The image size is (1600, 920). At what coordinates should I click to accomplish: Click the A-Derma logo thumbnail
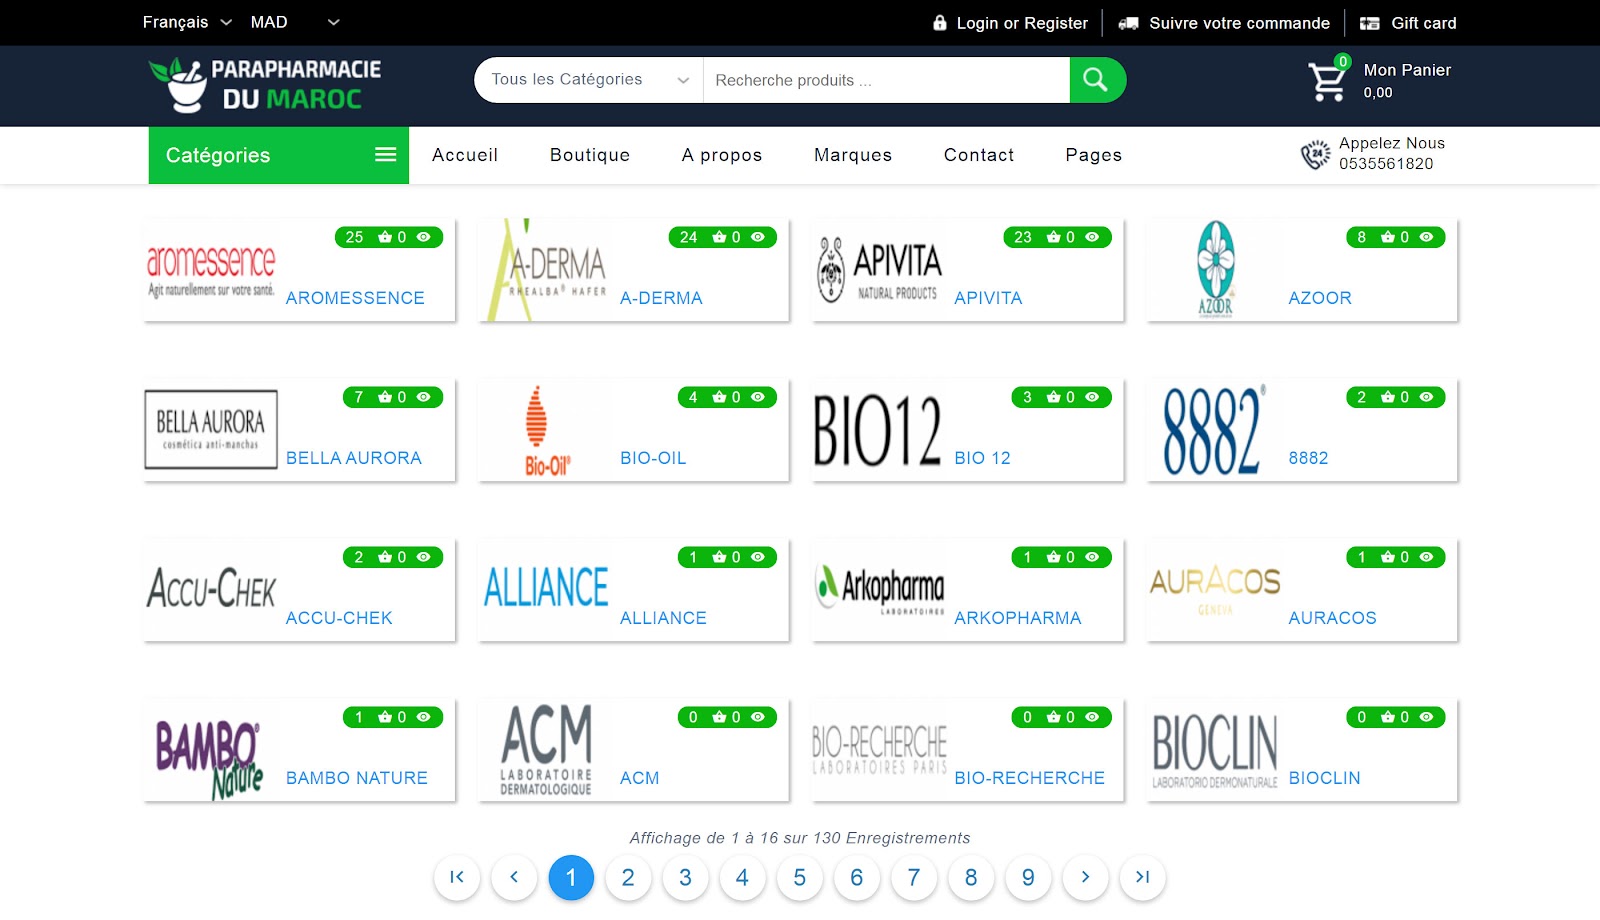[x=545, y=270]
